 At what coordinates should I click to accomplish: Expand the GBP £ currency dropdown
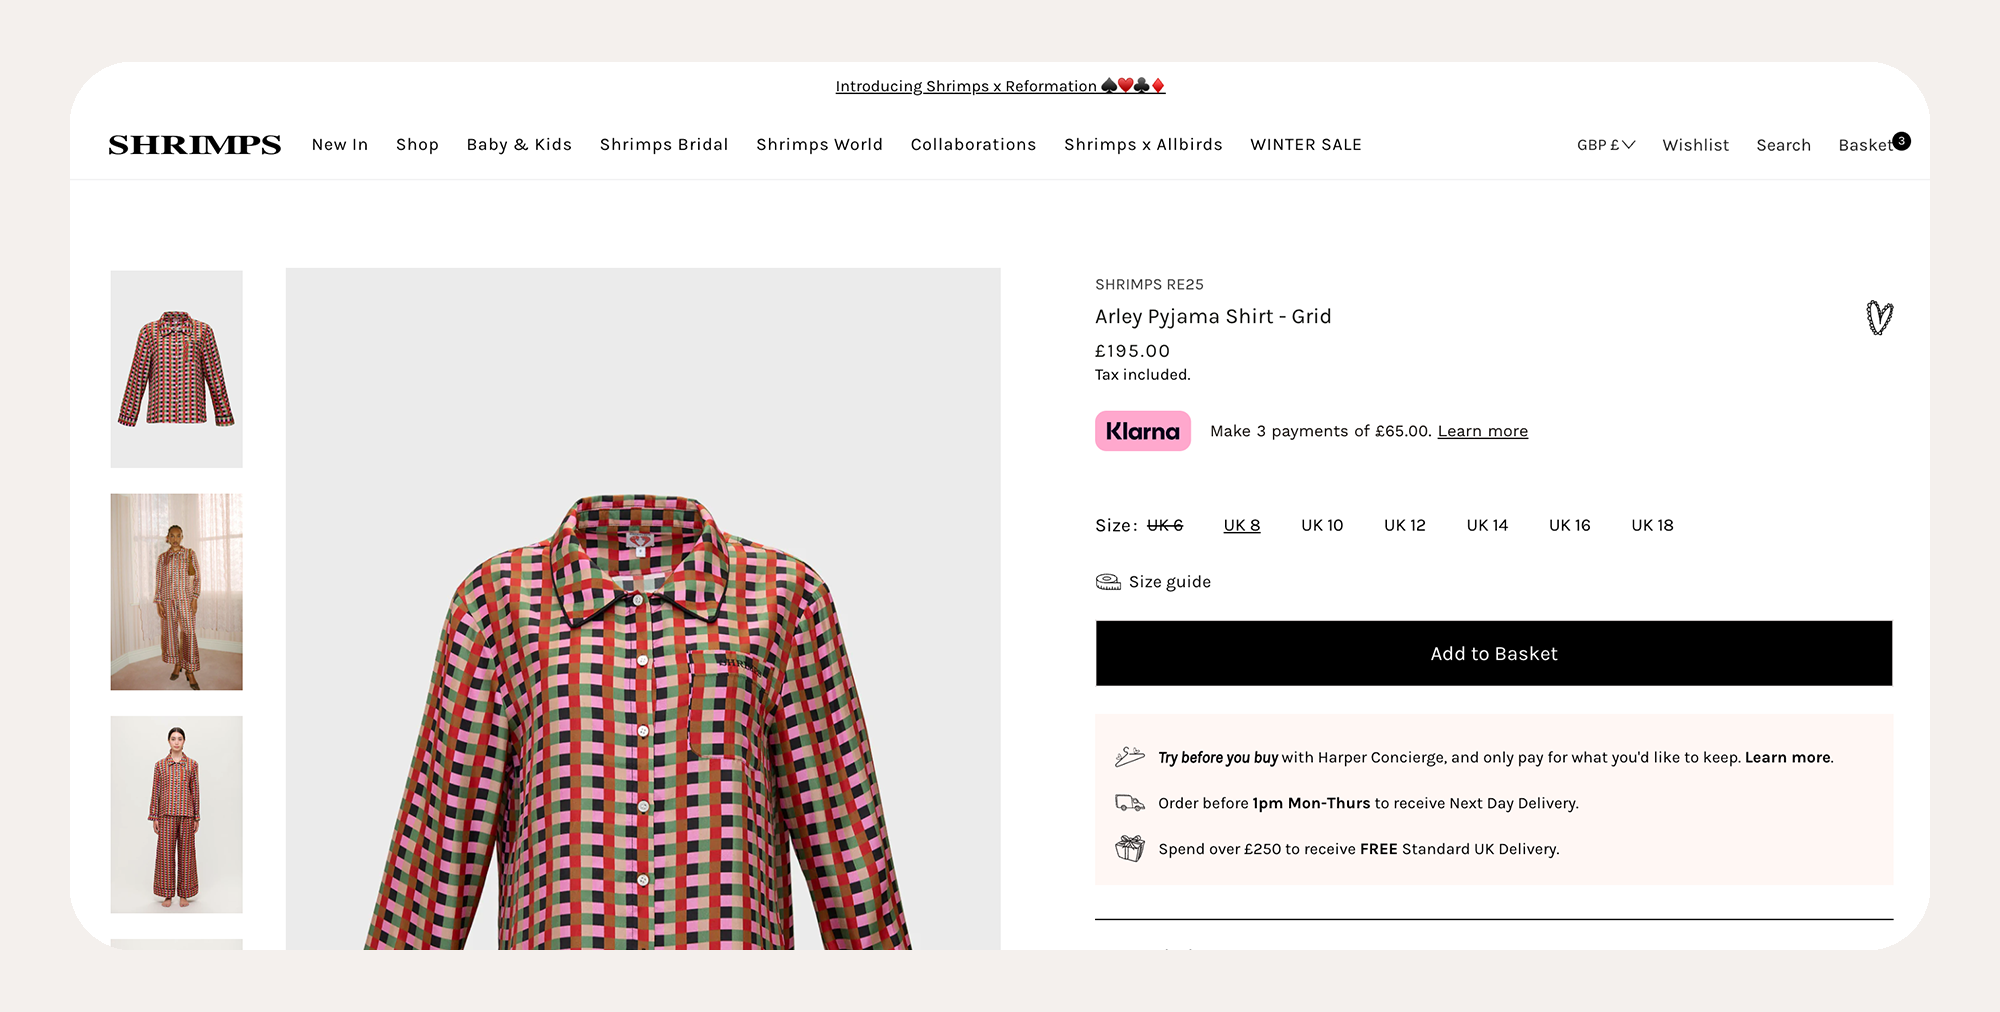(x=1606, y=145)
